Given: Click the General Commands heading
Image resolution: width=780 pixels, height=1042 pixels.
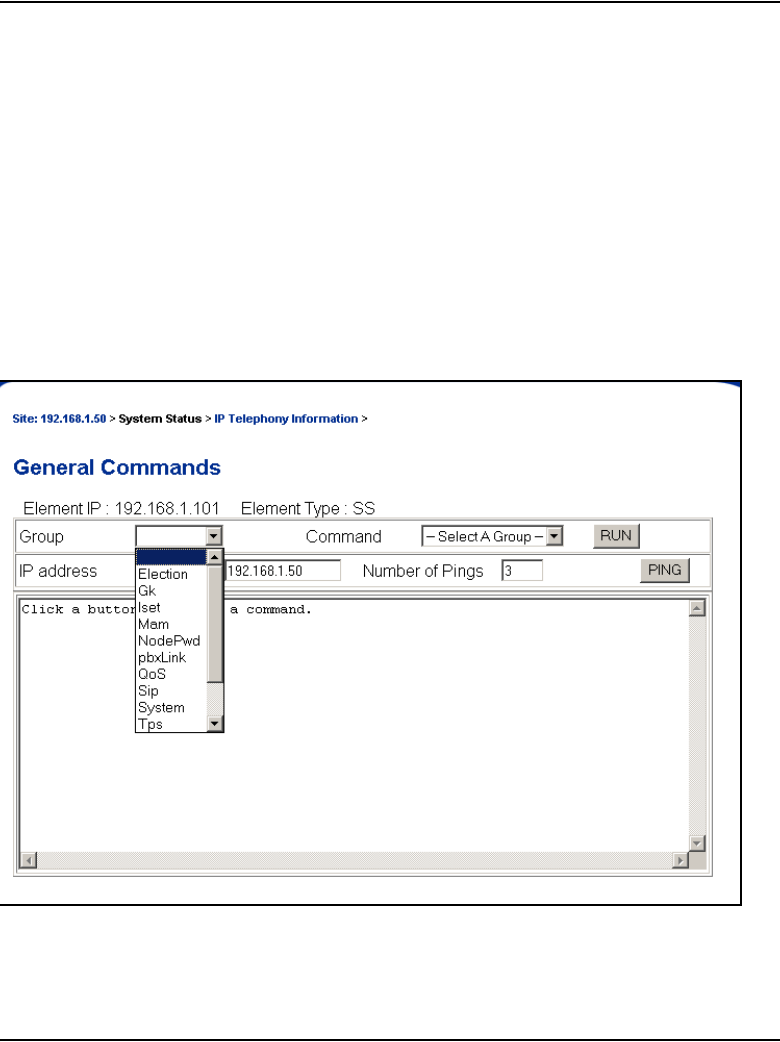Looking at the screenshot, I should coord(117,467).
